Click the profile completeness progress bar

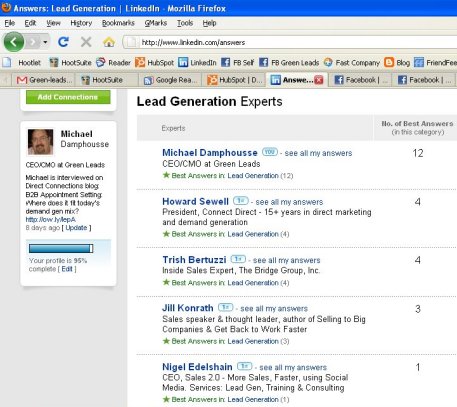point(61,248)
